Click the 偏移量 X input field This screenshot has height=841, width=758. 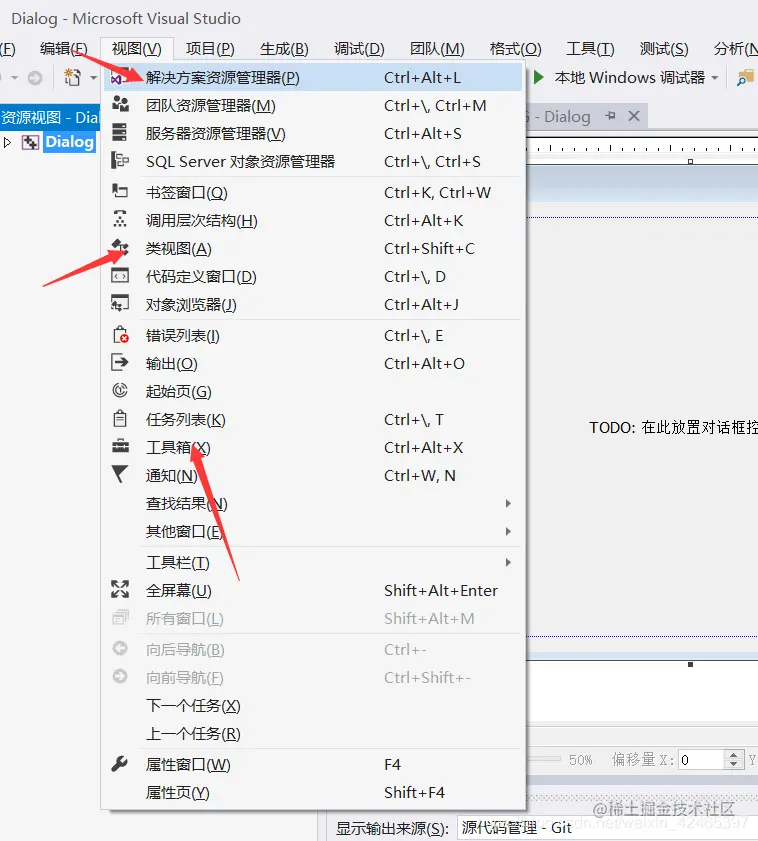pyautogui.click(x=700, y=759)
